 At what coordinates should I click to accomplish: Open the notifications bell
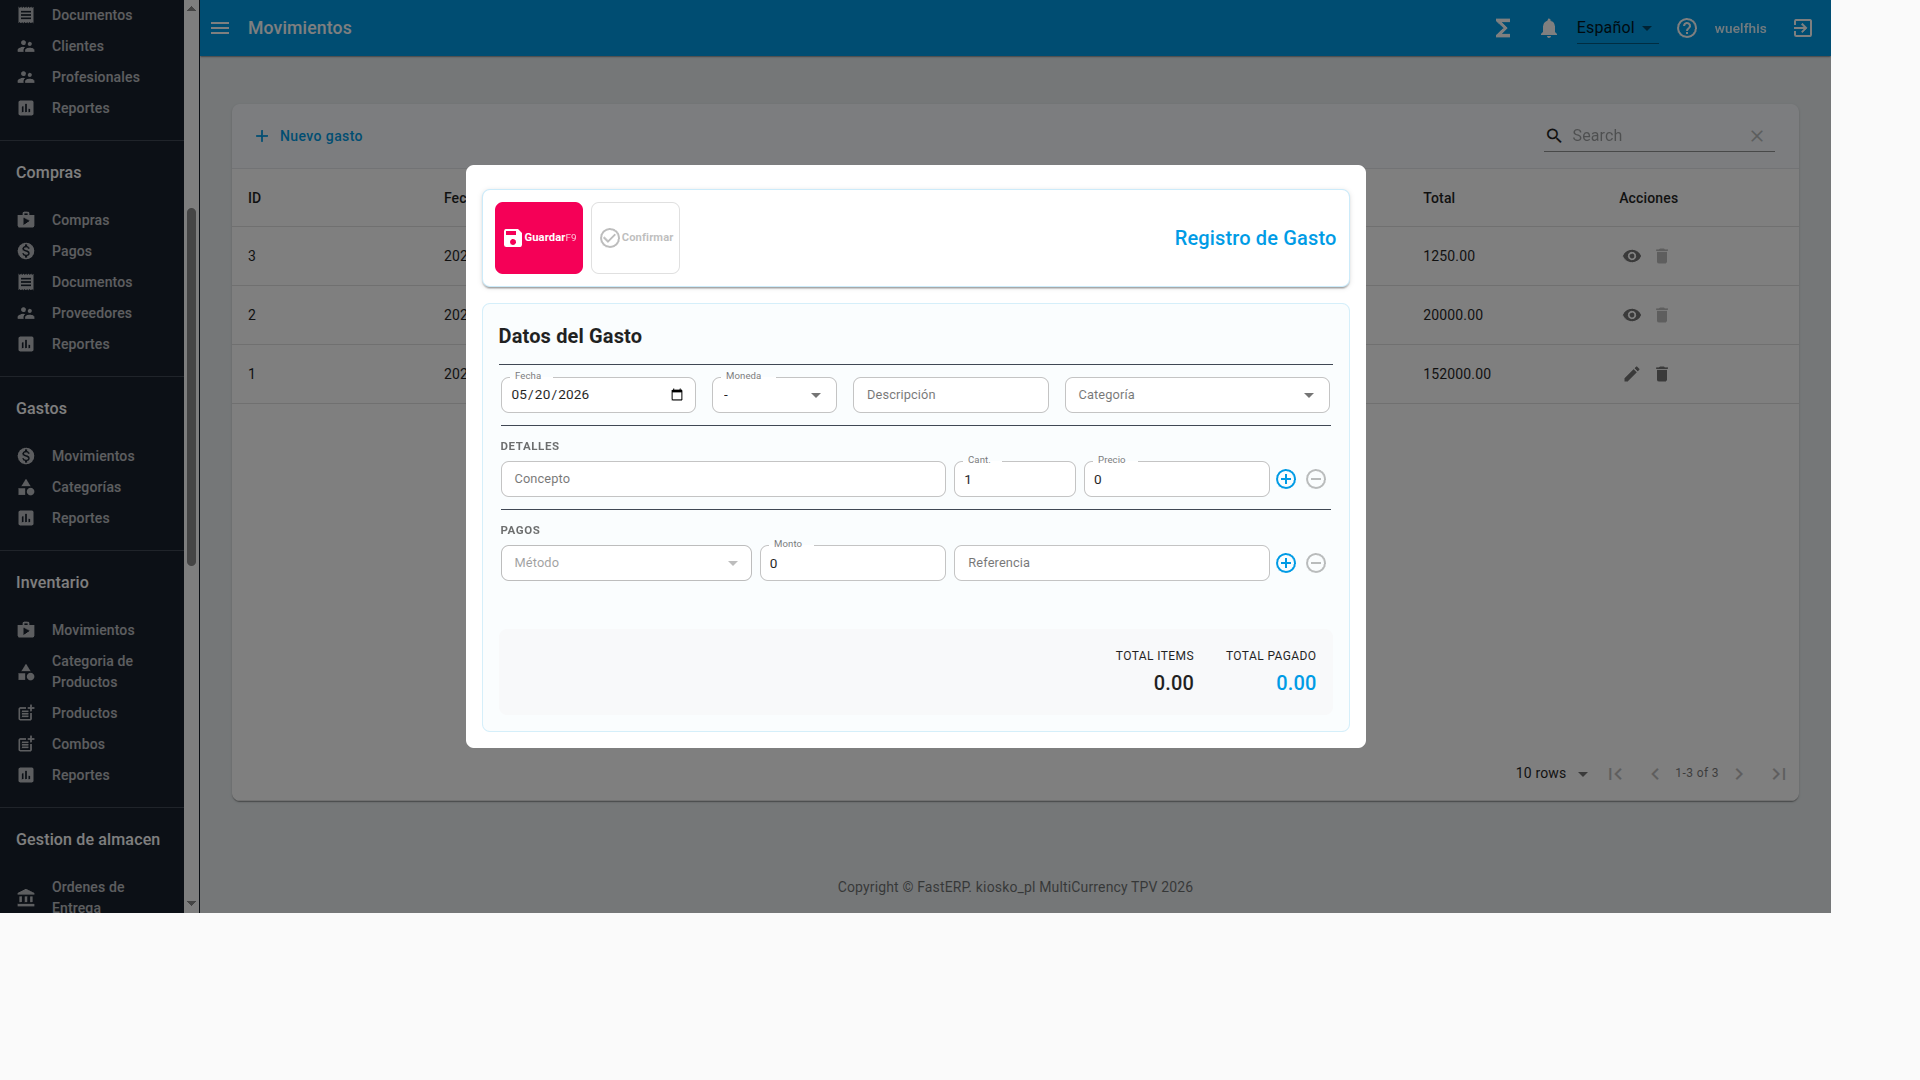click(1549, 28)
